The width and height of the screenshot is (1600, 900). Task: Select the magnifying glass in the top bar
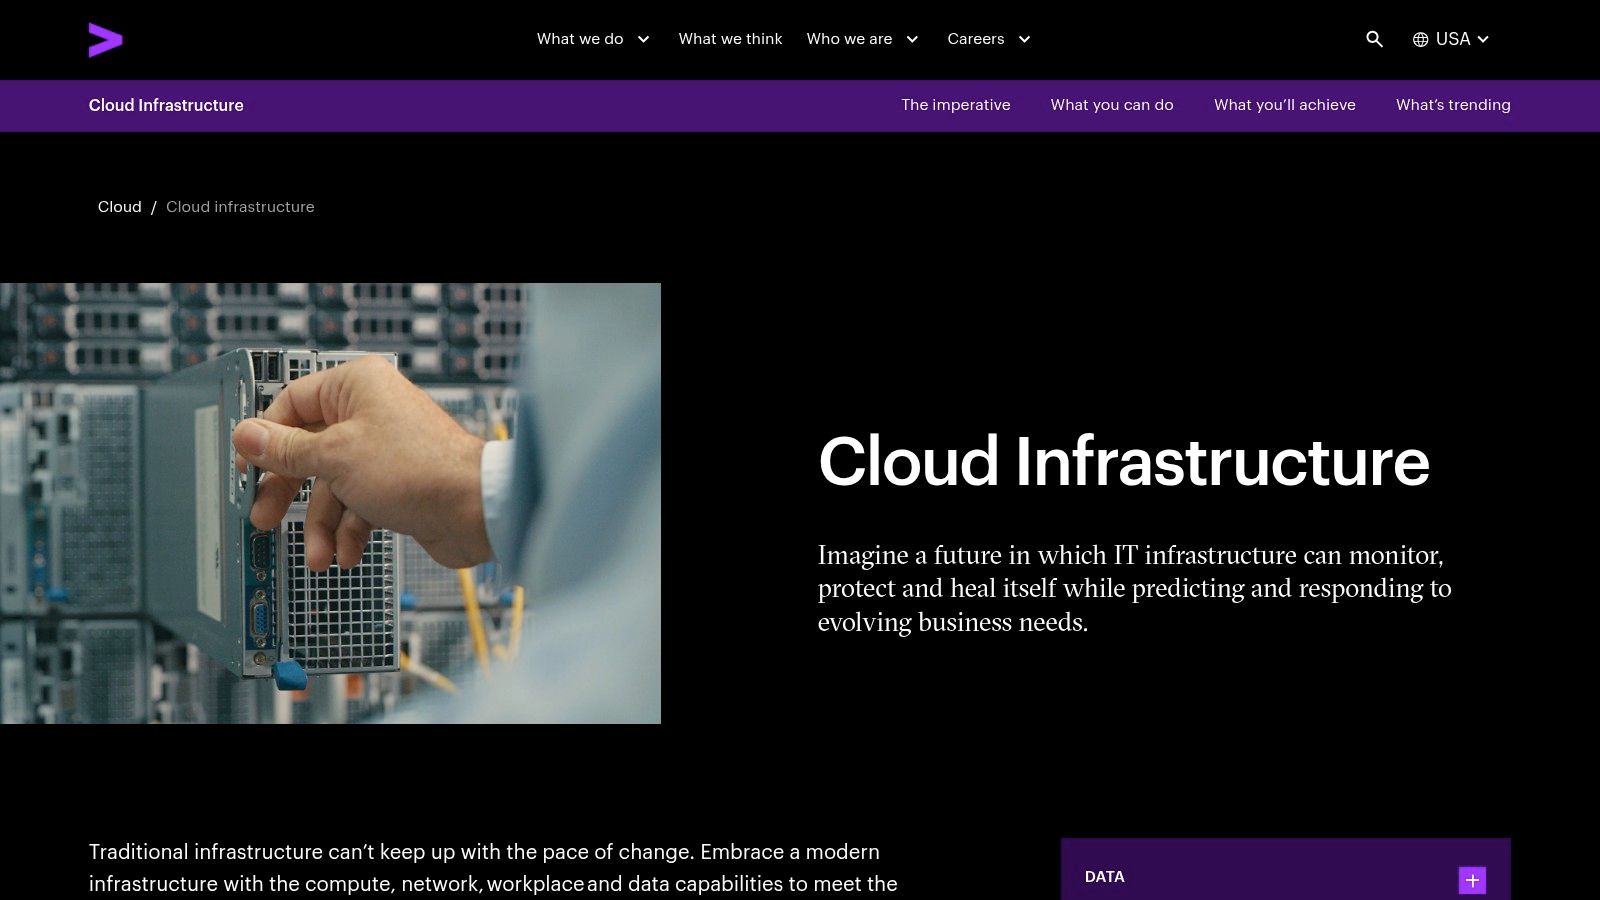click(x=1374, y=39)
